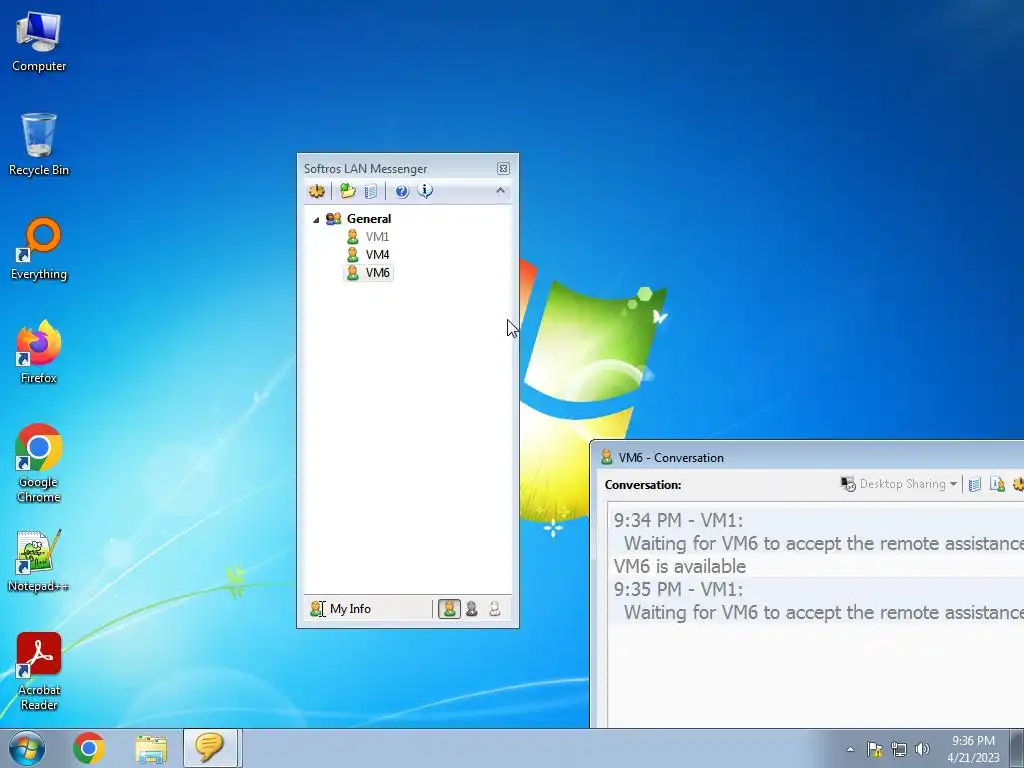
Task: Click settings gear in VM6 Conversation toolbar
Action: (1018, 485)
